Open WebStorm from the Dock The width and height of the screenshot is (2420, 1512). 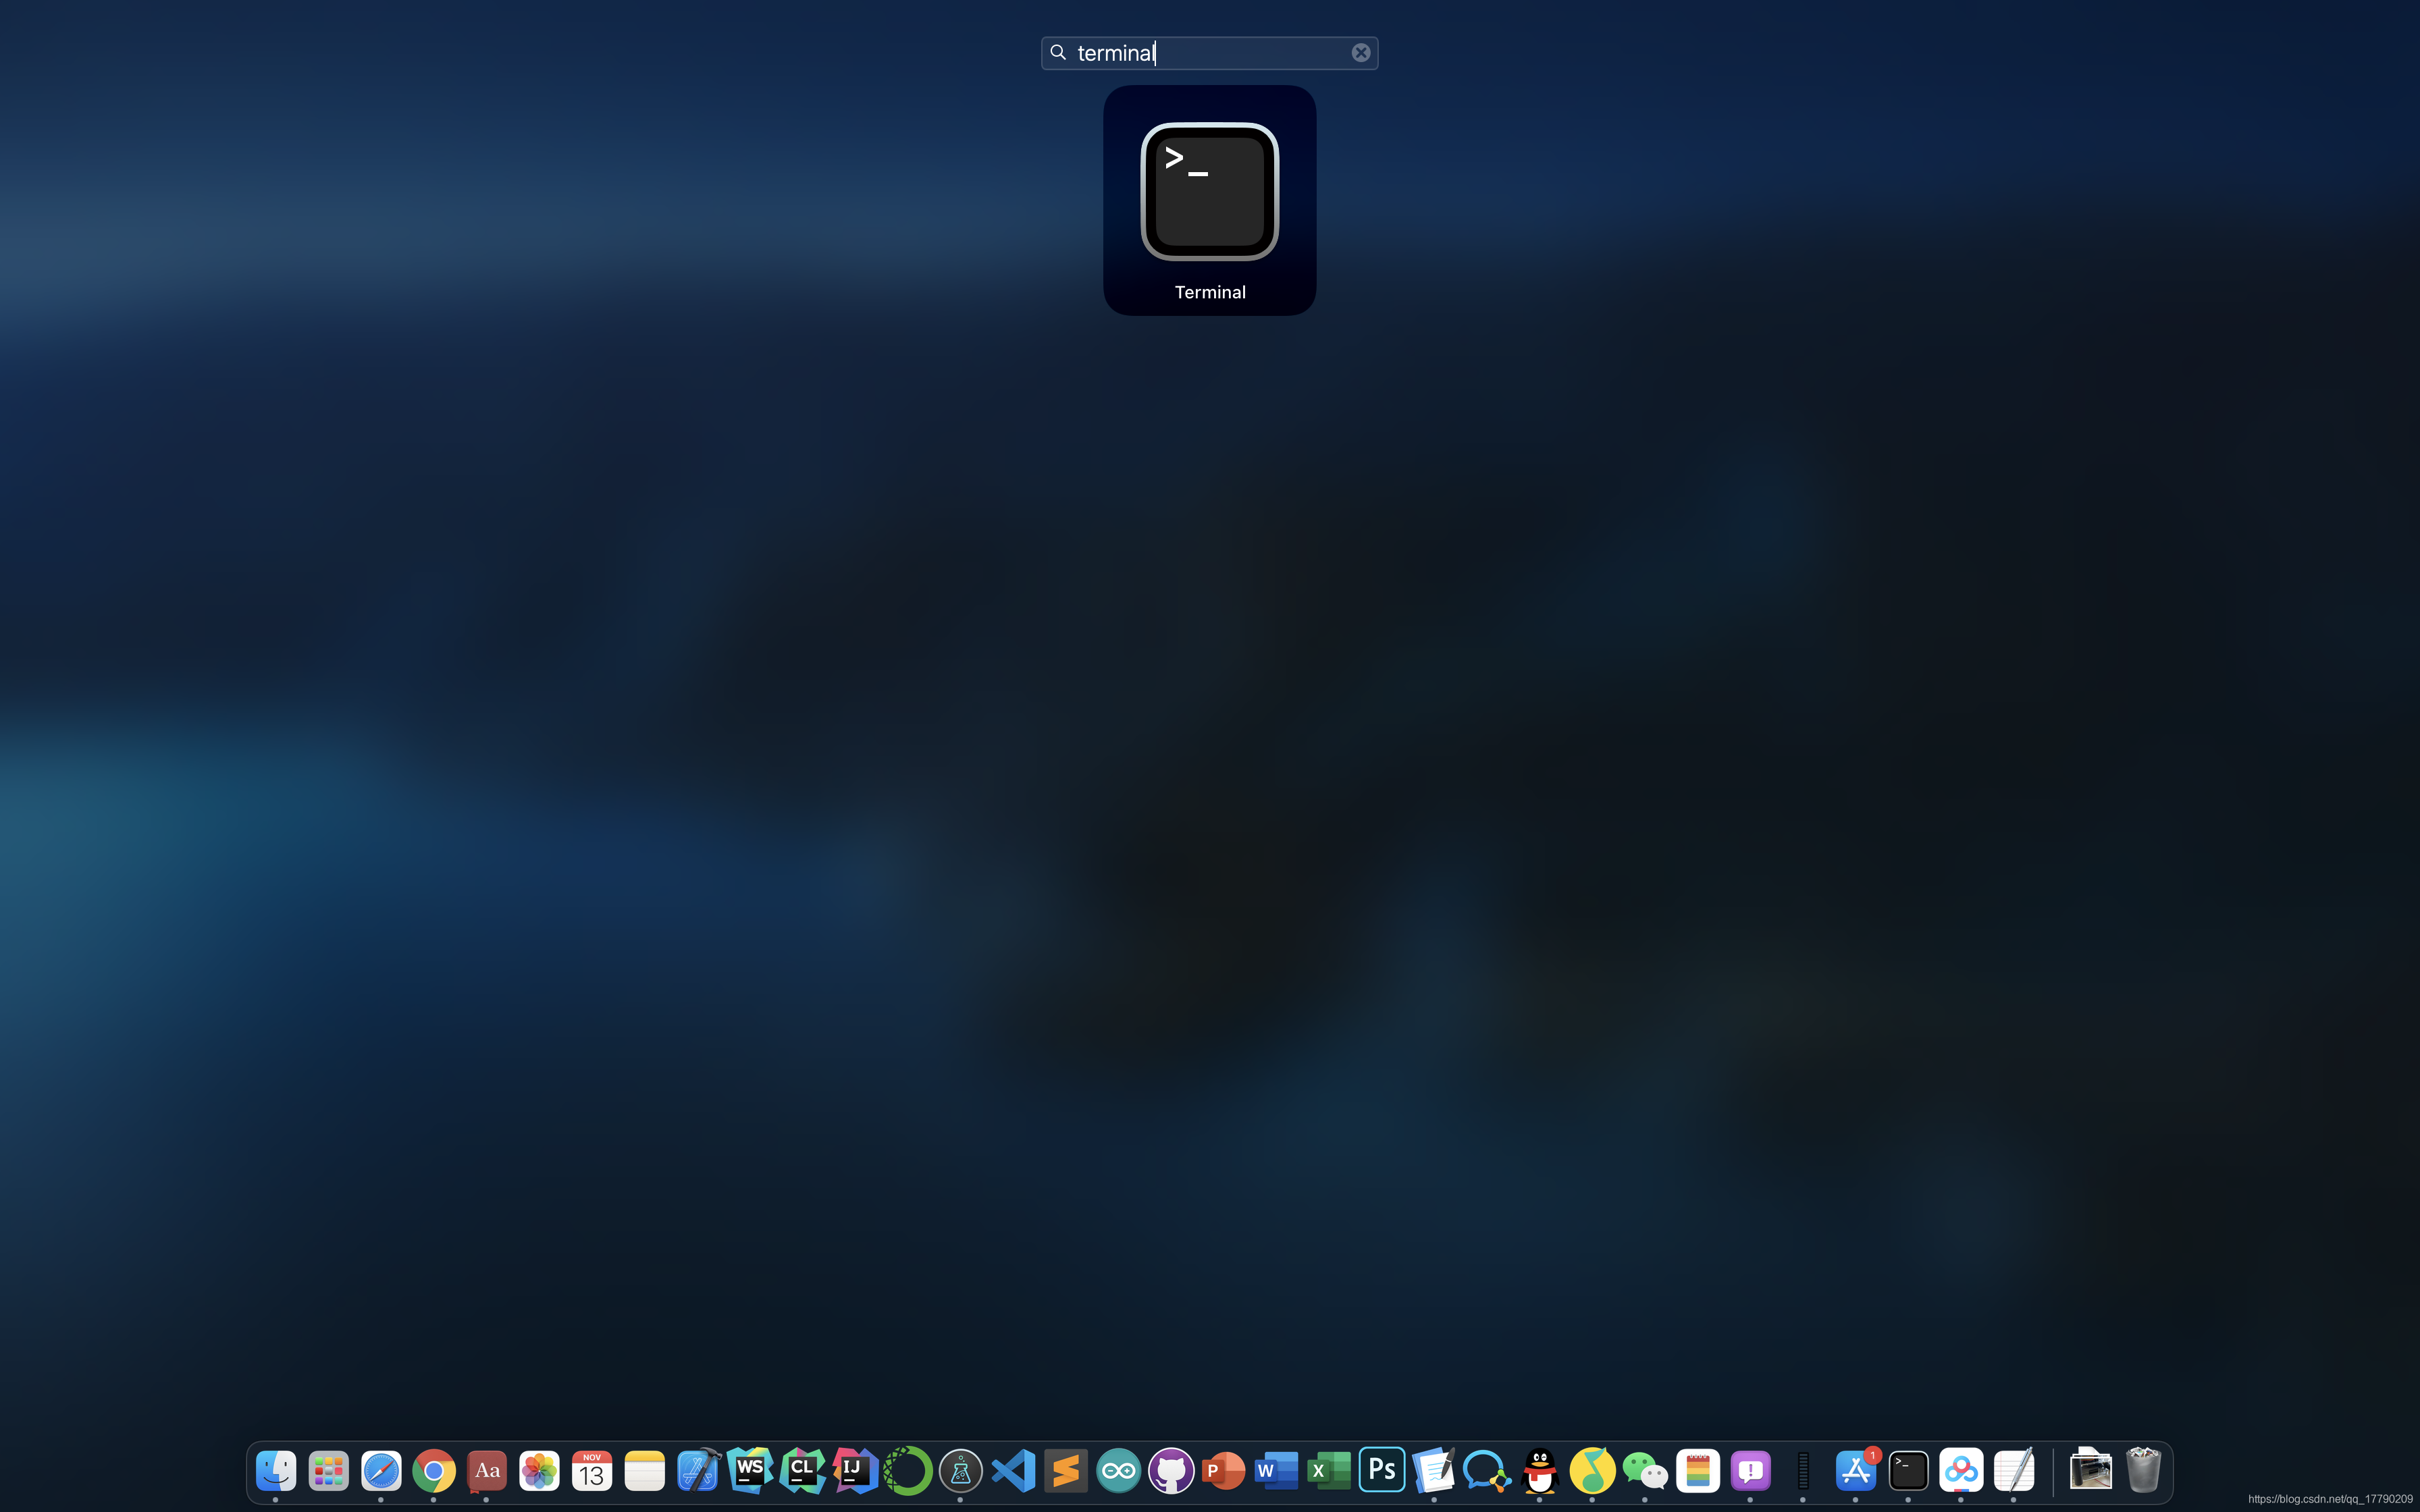pos(750,1470)
